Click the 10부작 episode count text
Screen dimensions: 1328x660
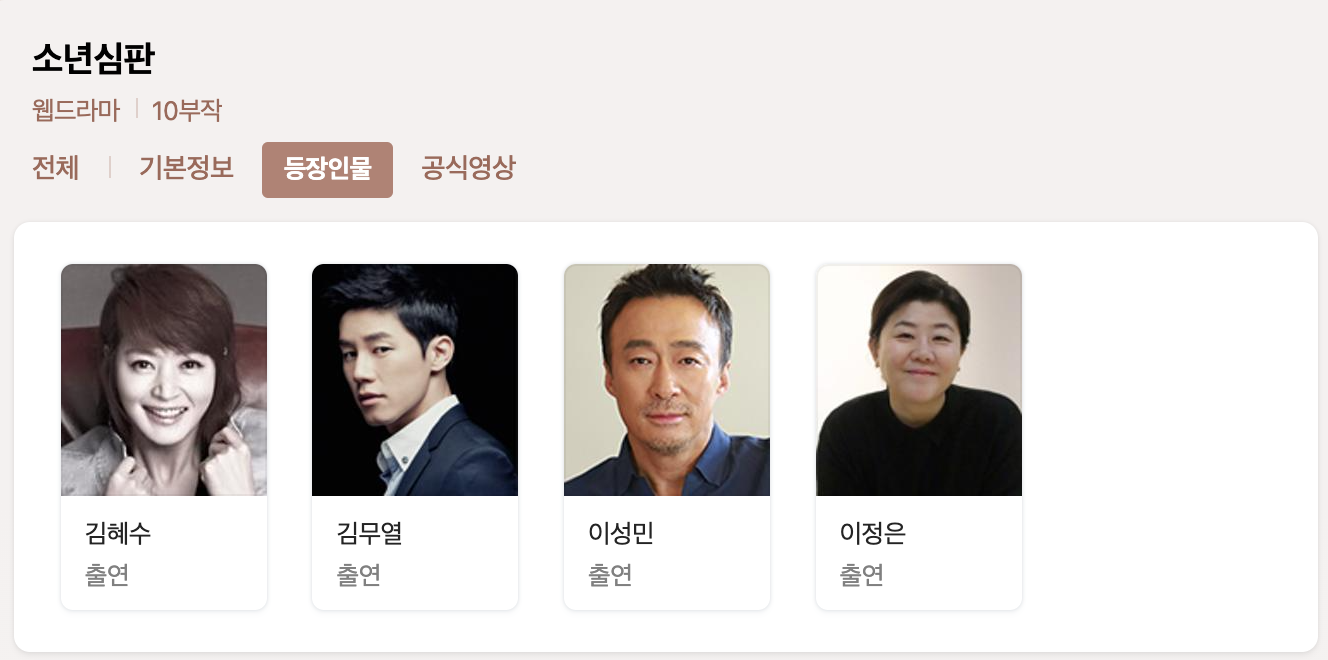point(187,110)
